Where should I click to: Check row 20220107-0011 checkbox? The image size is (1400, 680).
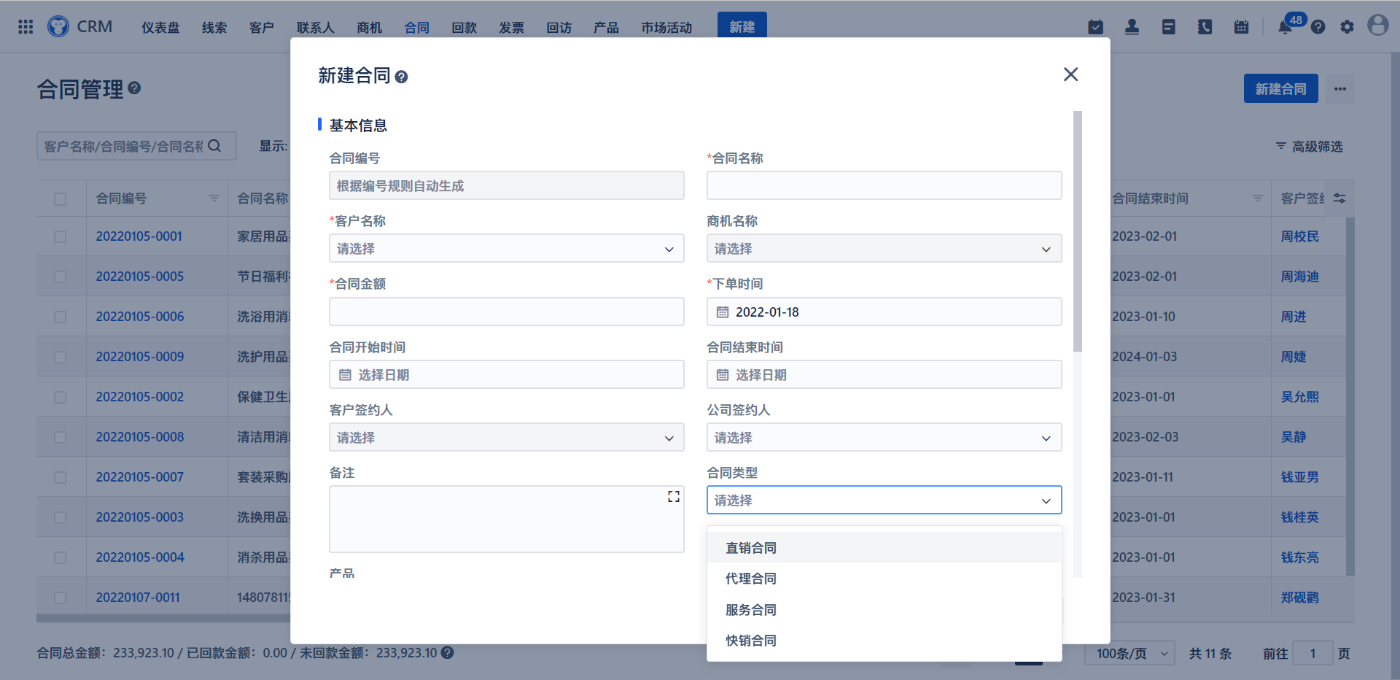(x=60, y=597)
